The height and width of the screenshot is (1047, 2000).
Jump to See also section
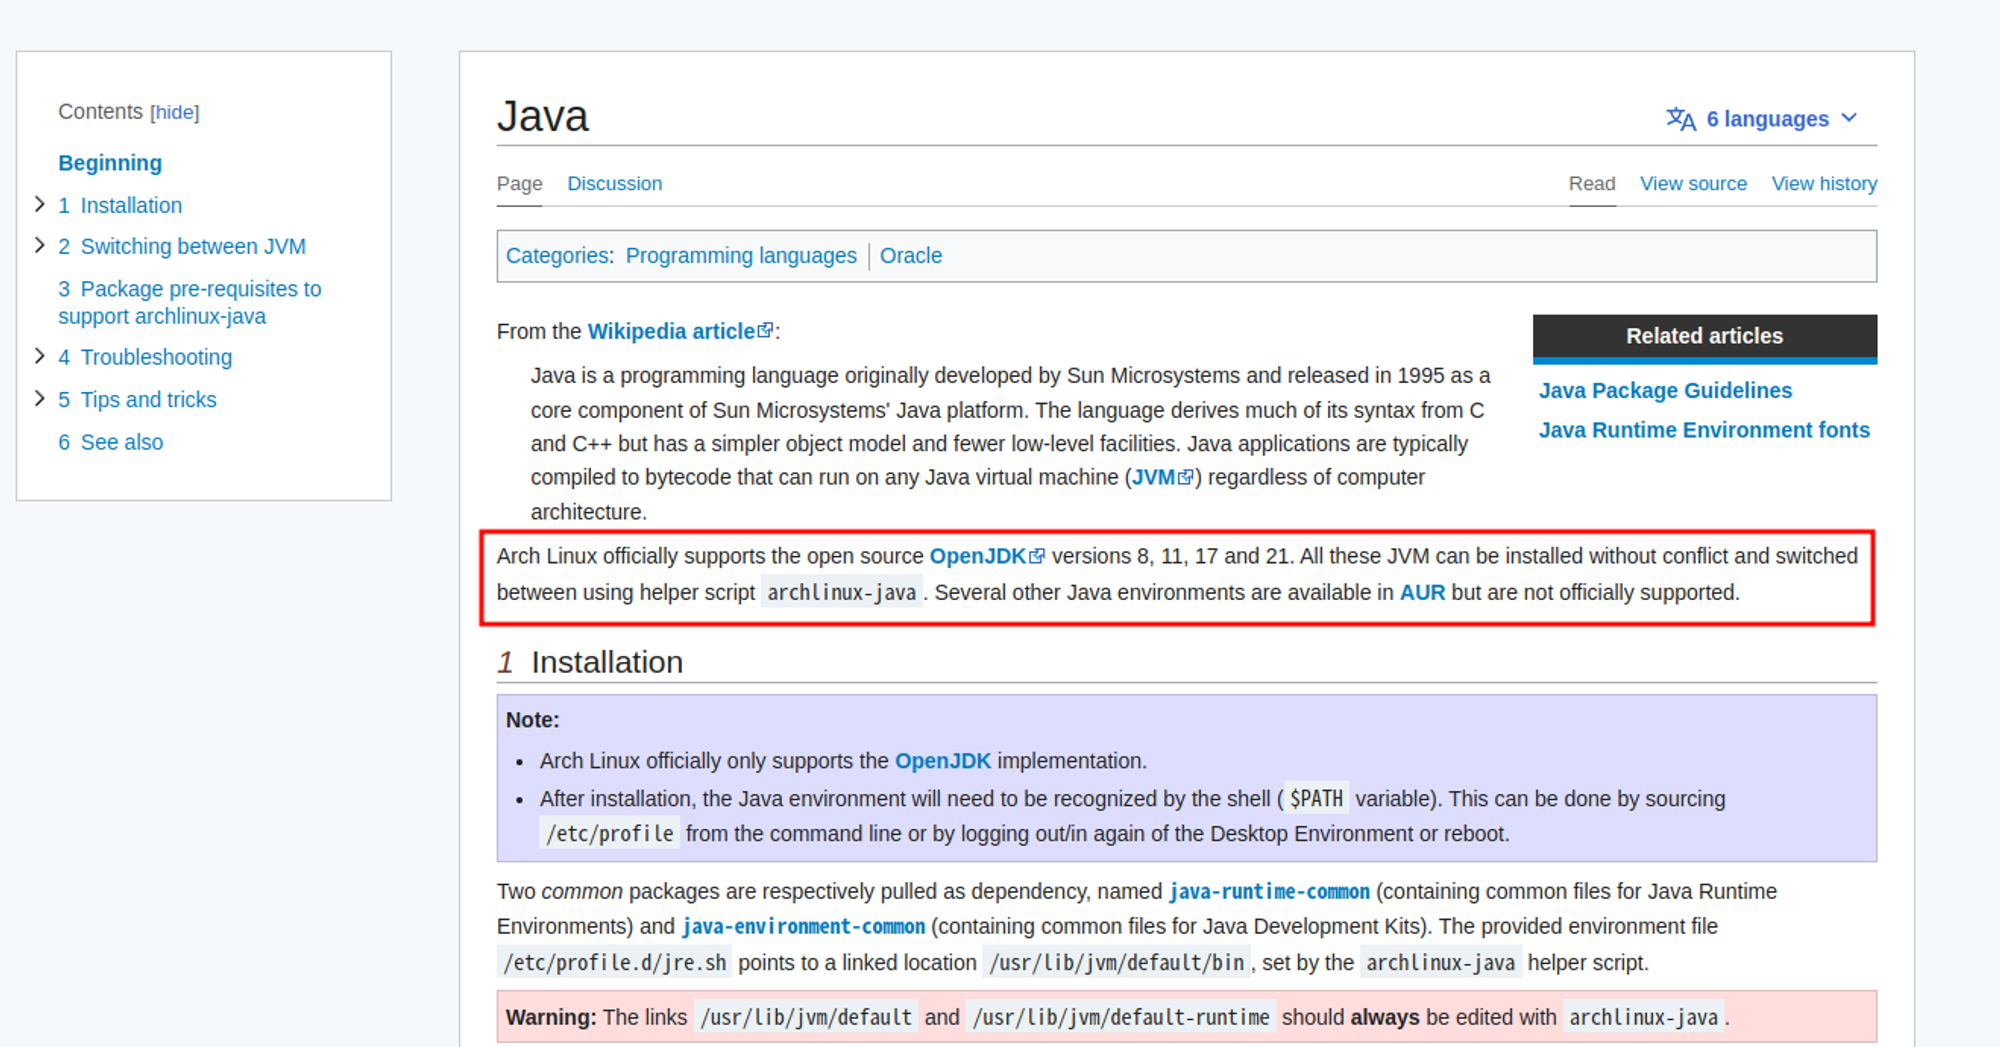click(x=121, y=442)
